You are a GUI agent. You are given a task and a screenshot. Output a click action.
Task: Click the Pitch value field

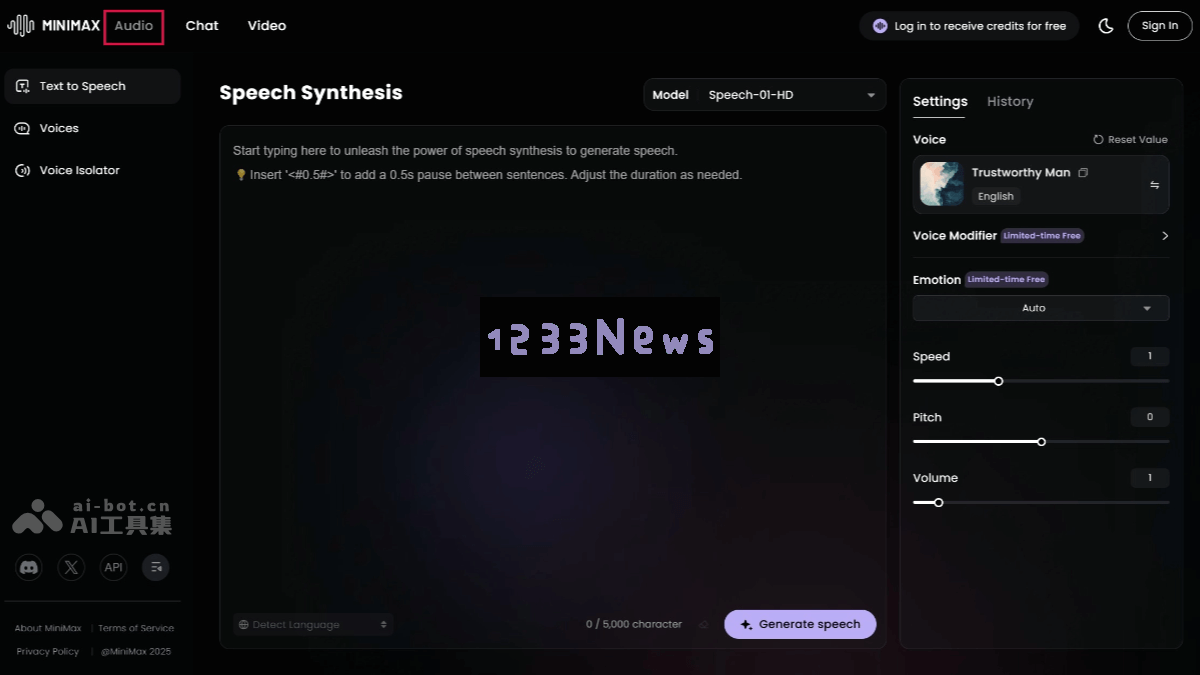pos(1150,417)
